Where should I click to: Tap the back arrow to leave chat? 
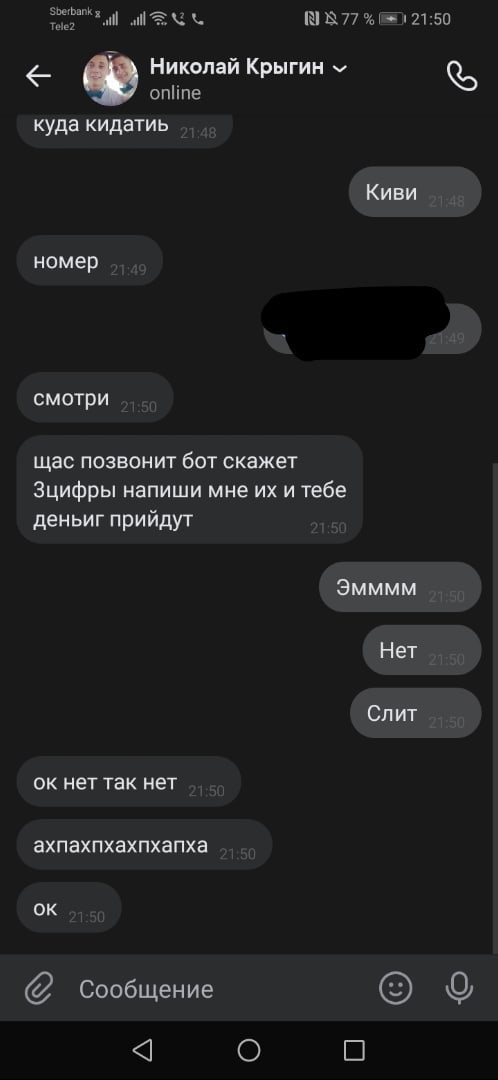[39, 76]
